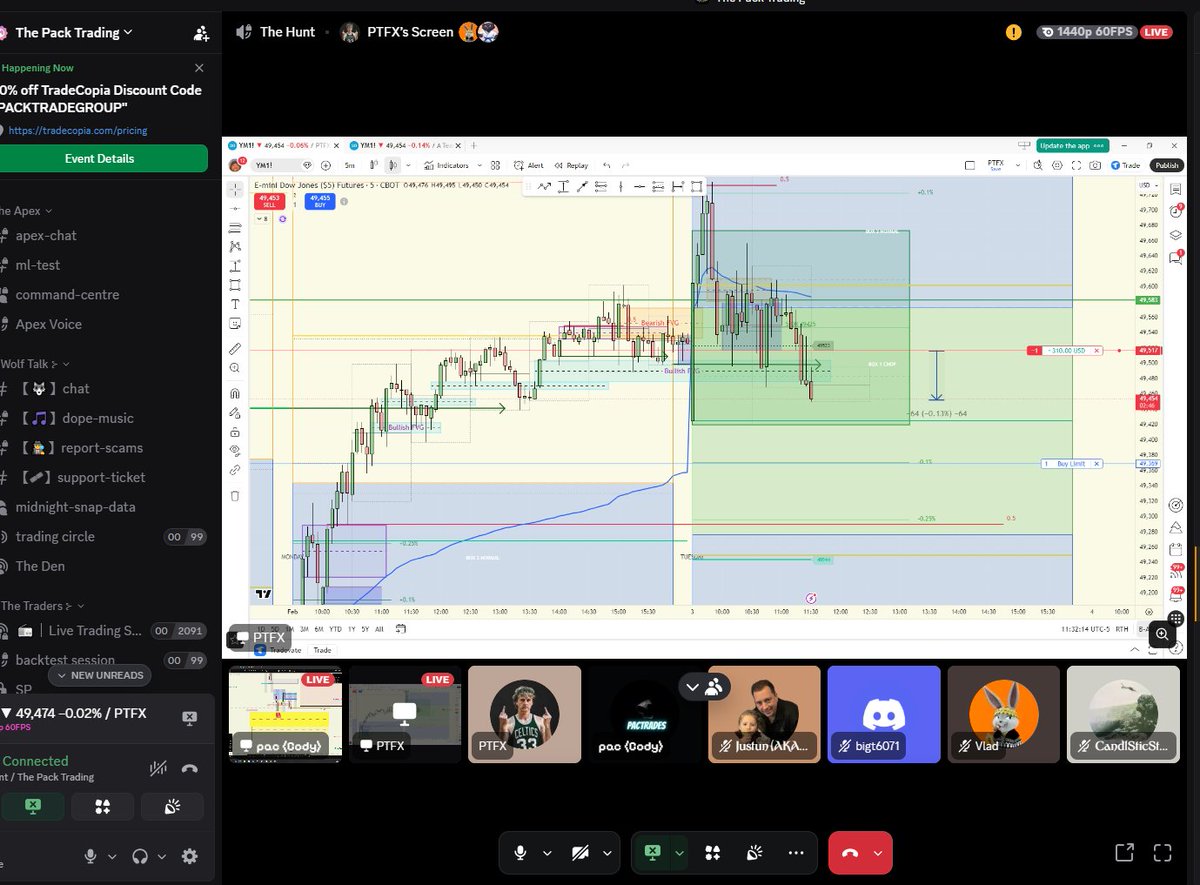Mute microphone in bottom call controls
The width and height of the screenshot is (1200, 885).
(x=519, y=853)
